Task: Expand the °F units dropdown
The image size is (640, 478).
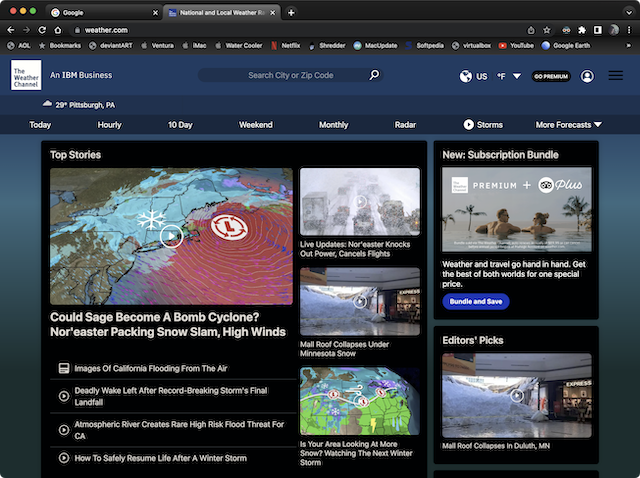Action: coord(516,76)
